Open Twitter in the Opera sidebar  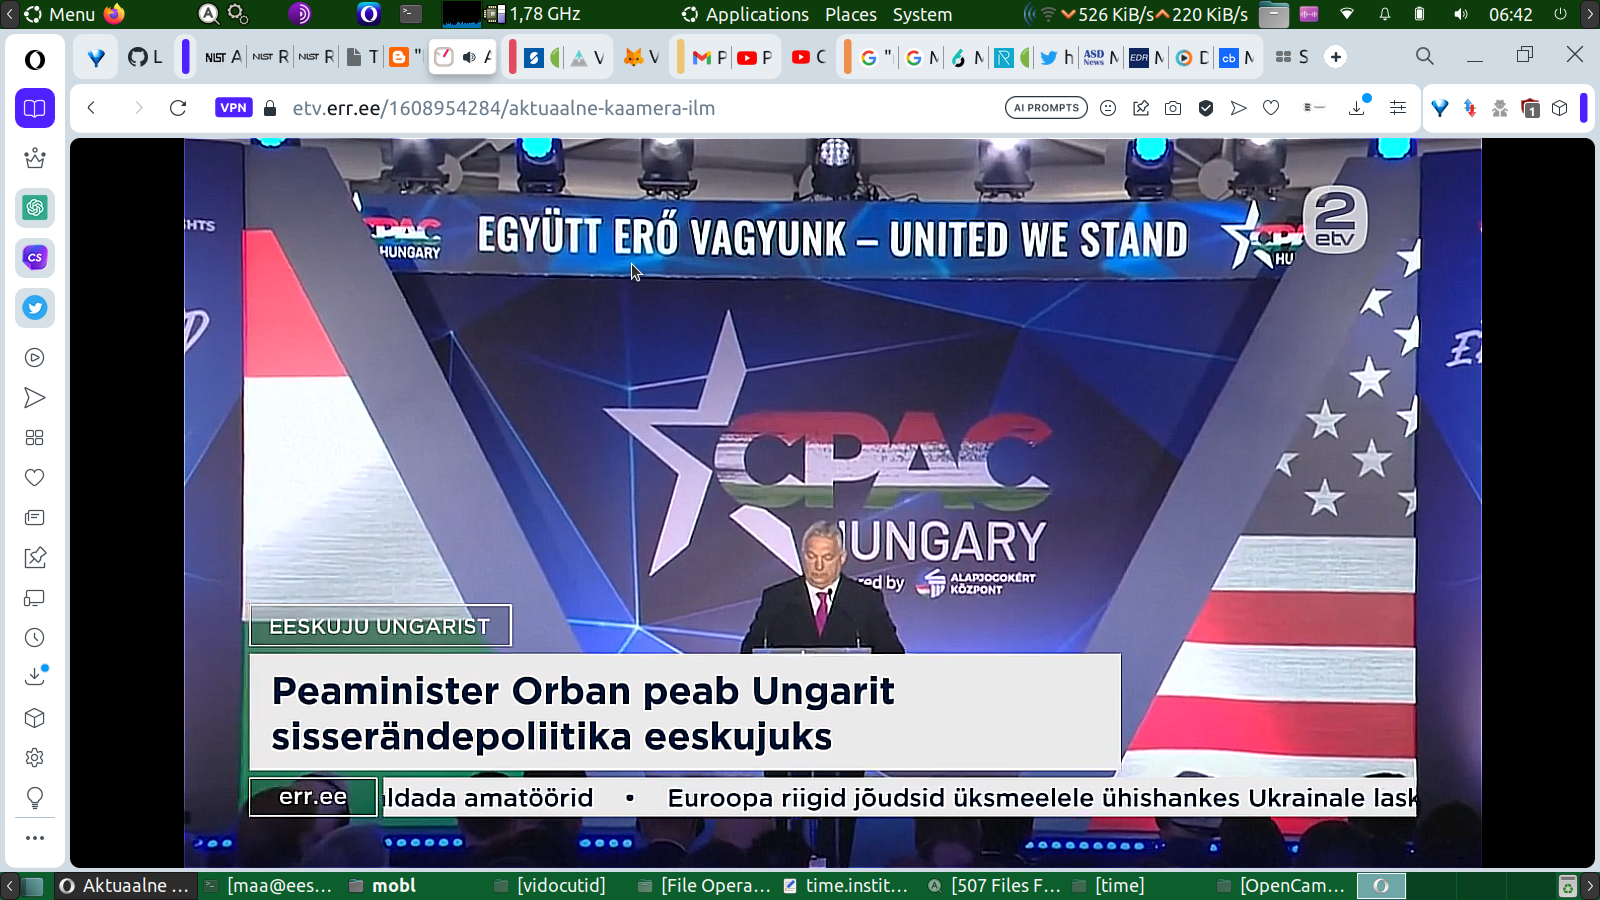pos(35,308)
